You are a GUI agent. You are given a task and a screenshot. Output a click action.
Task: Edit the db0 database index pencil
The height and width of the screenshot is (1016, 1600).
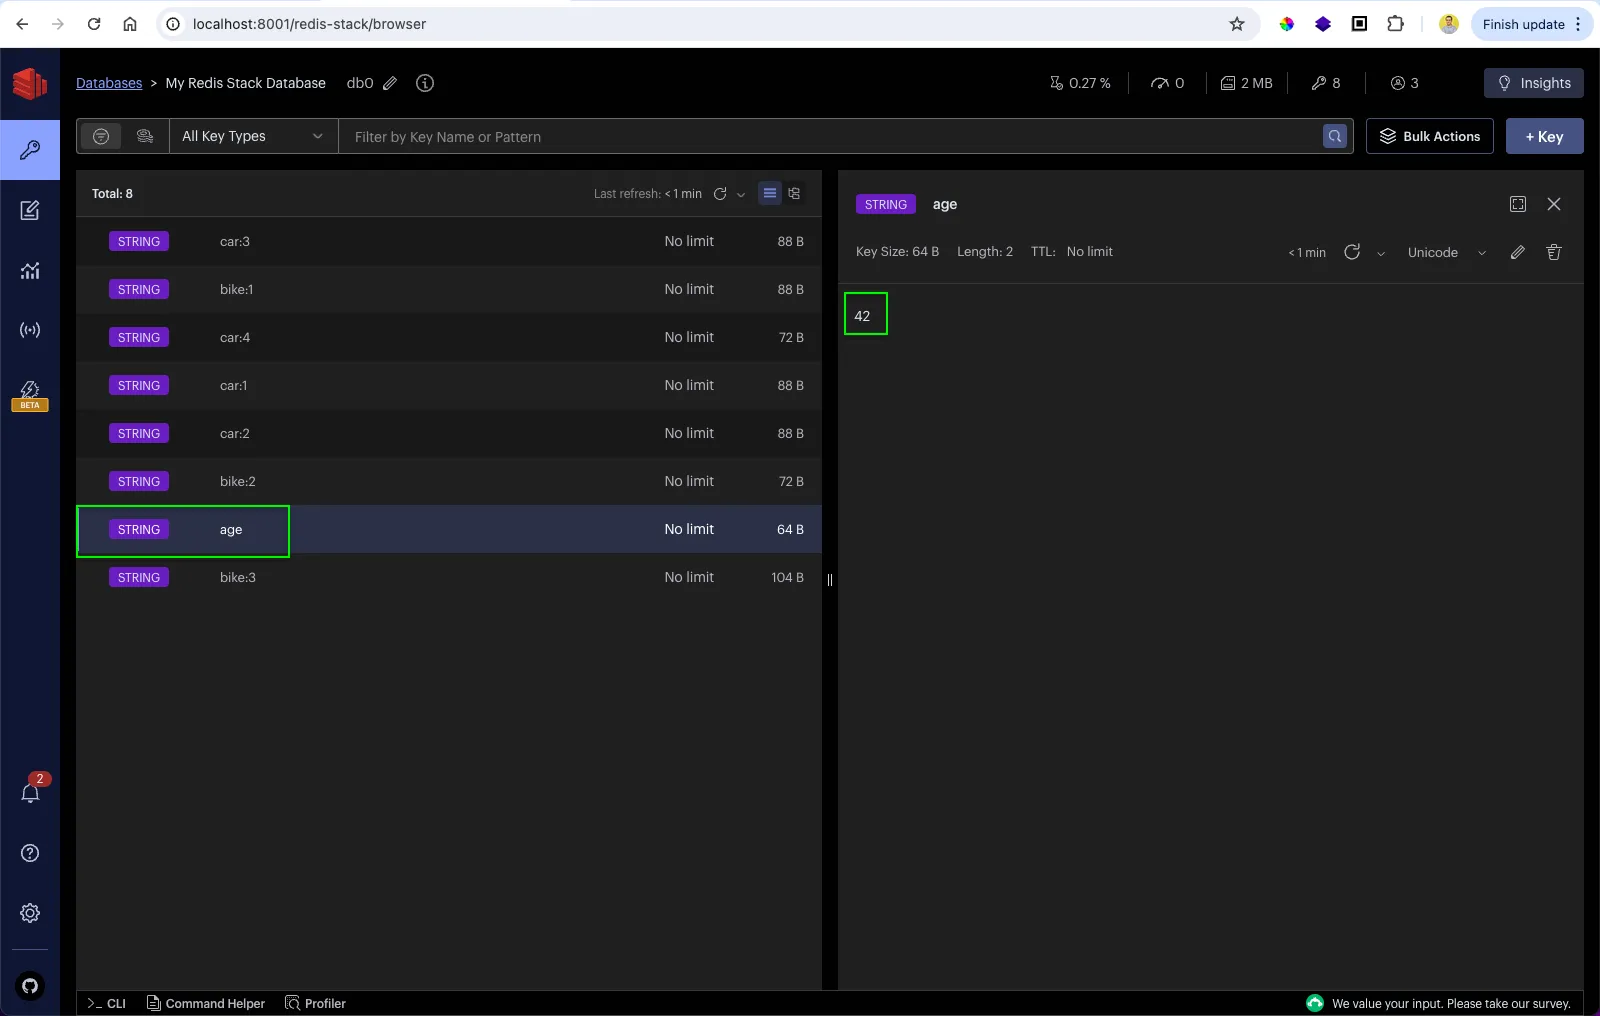tap(390, 83)
